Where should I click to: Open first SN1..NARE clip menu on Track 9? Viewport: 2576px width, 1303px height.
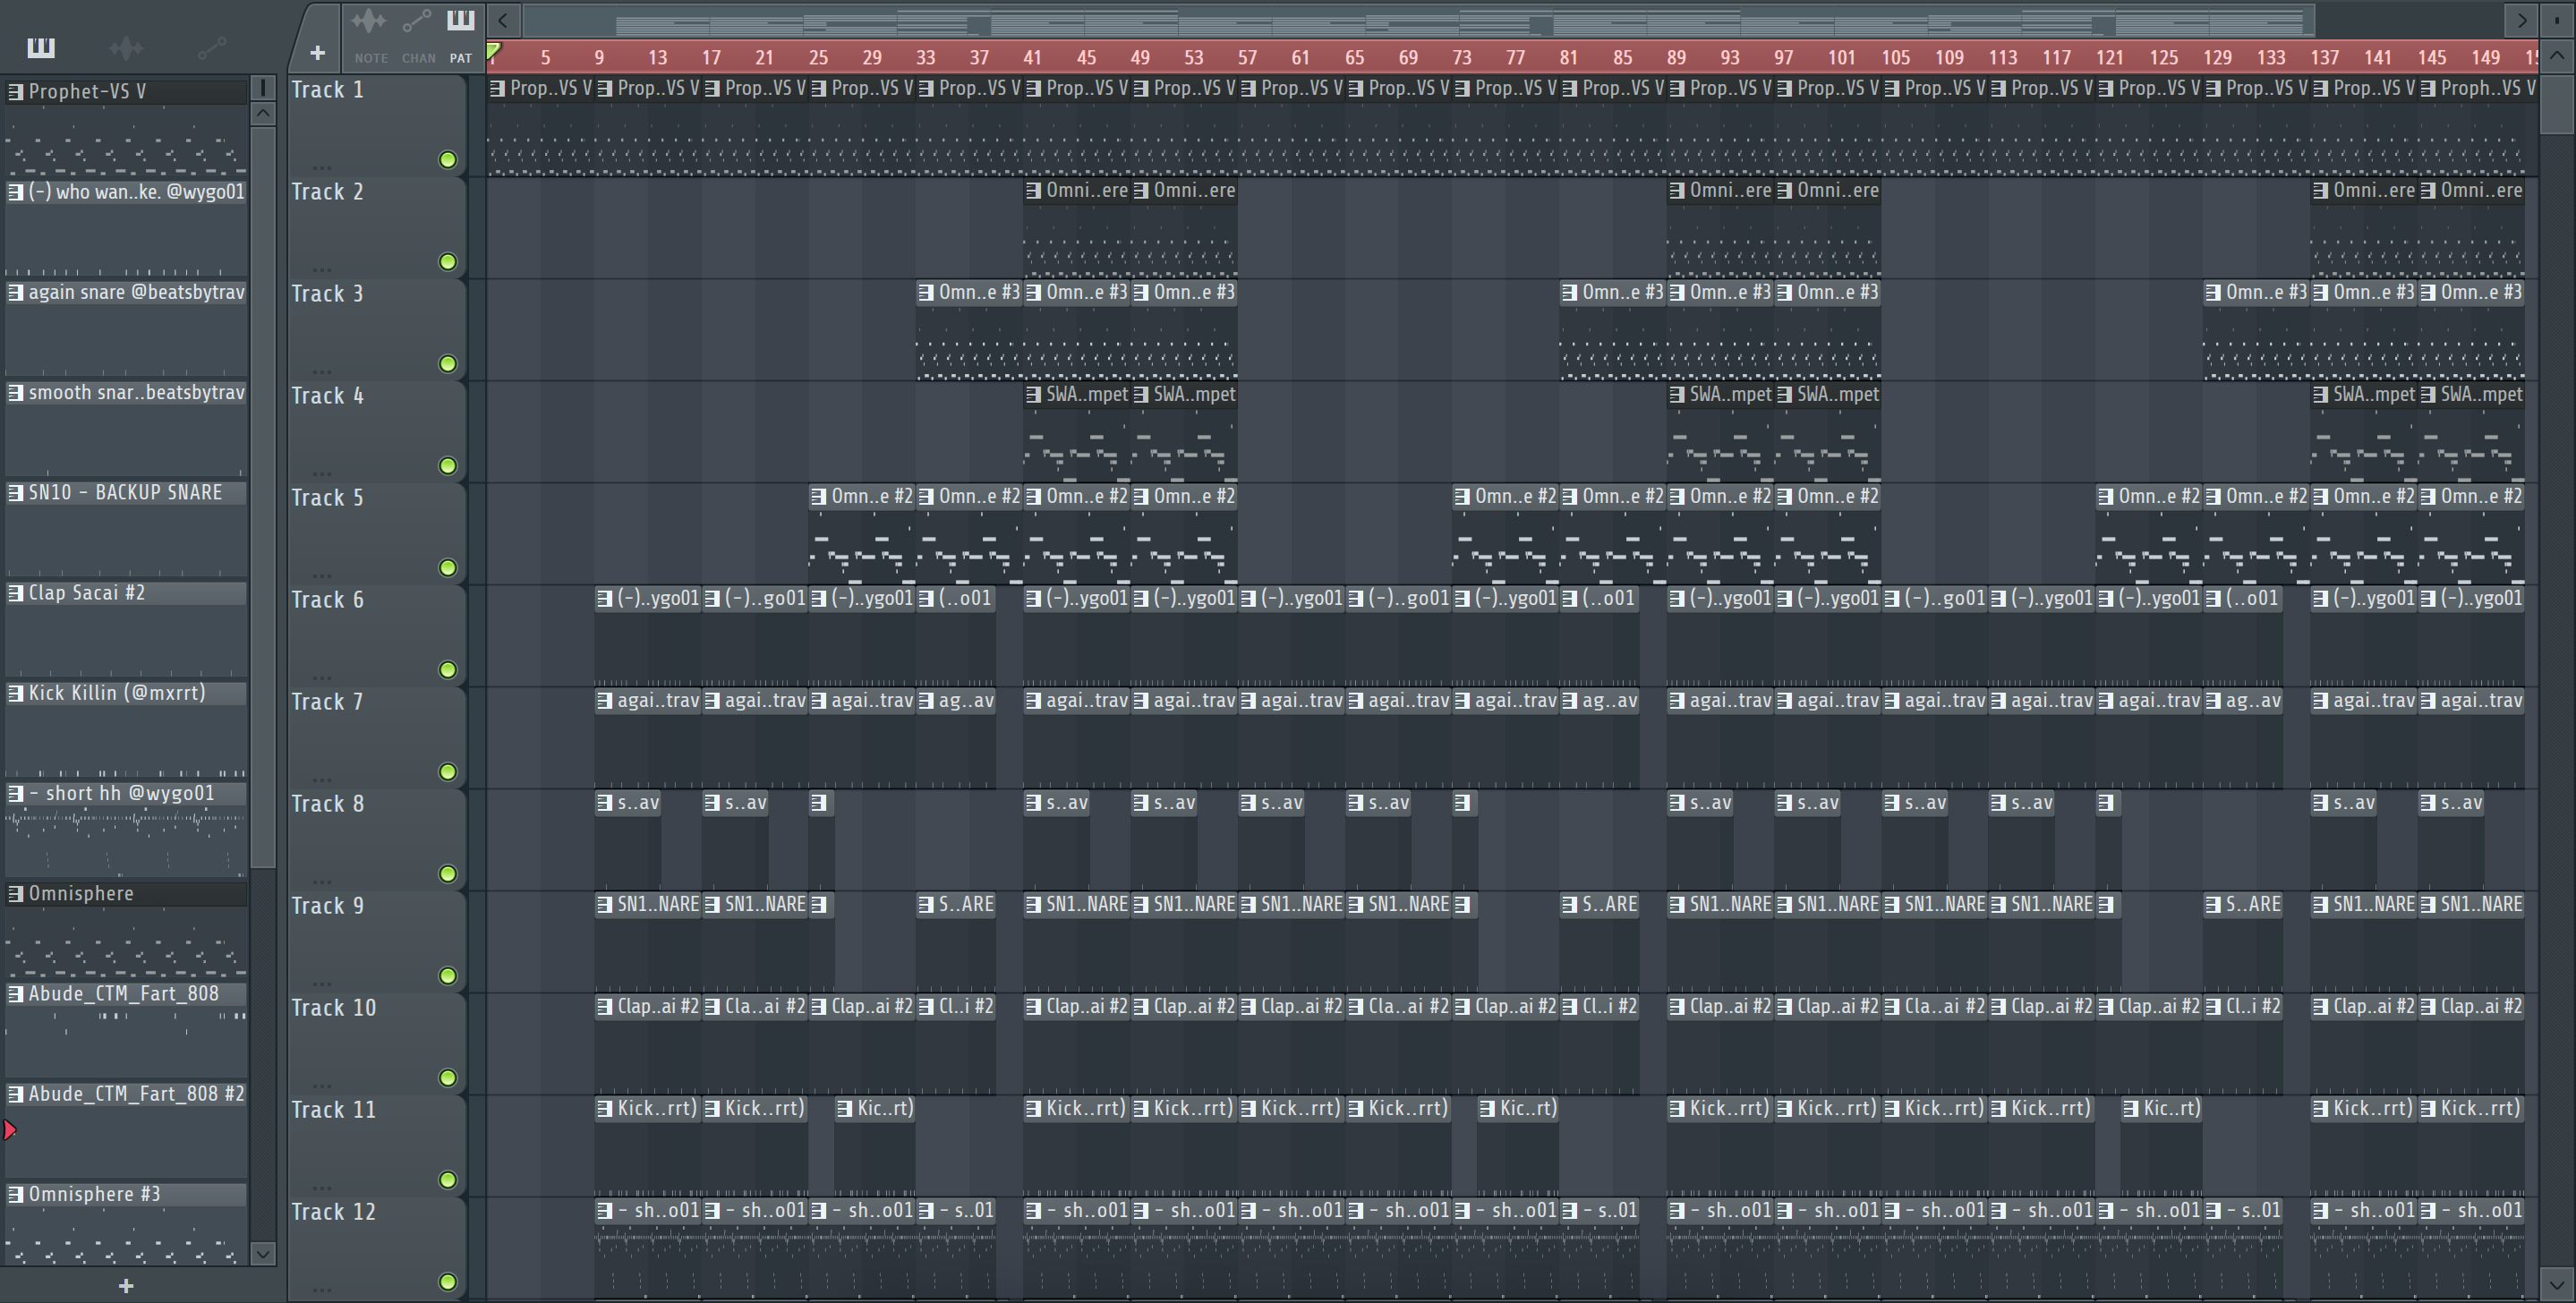coord(604,905)
